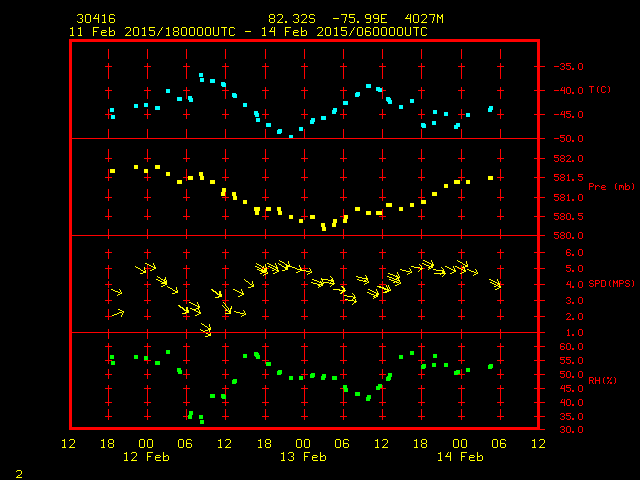This screenshot has height=480, width=640.
Task: Click the 82.32S latitude value
Action: tap(292, 19)
